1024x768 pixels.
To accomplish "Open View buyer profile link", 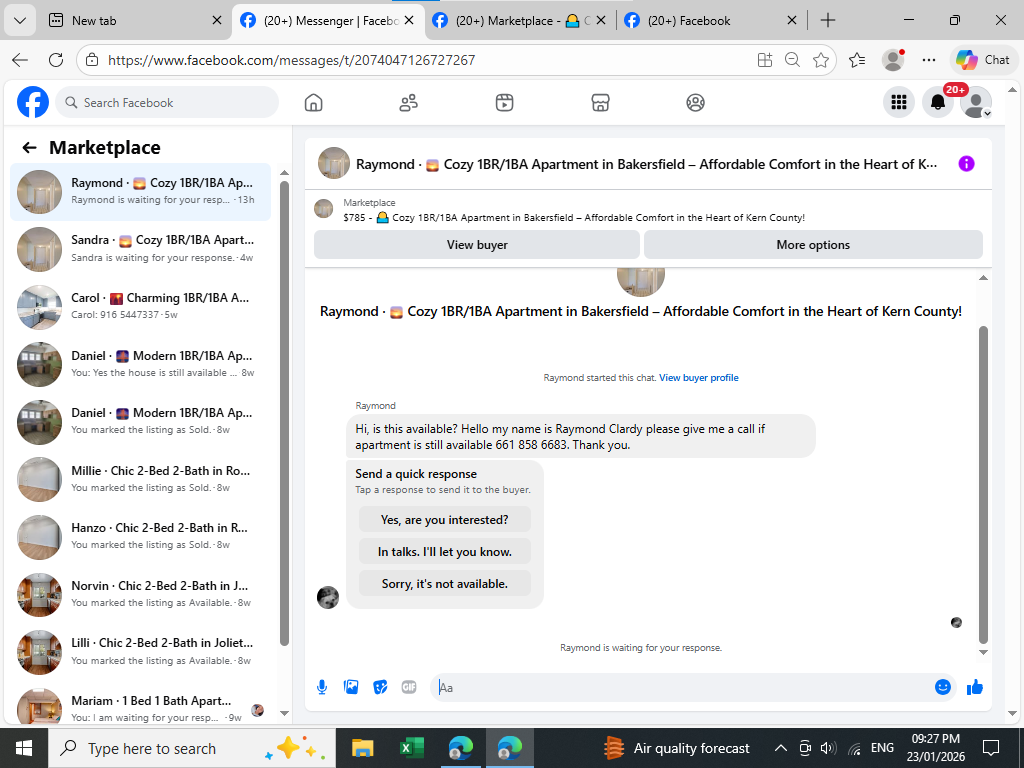I will point(699,377).
